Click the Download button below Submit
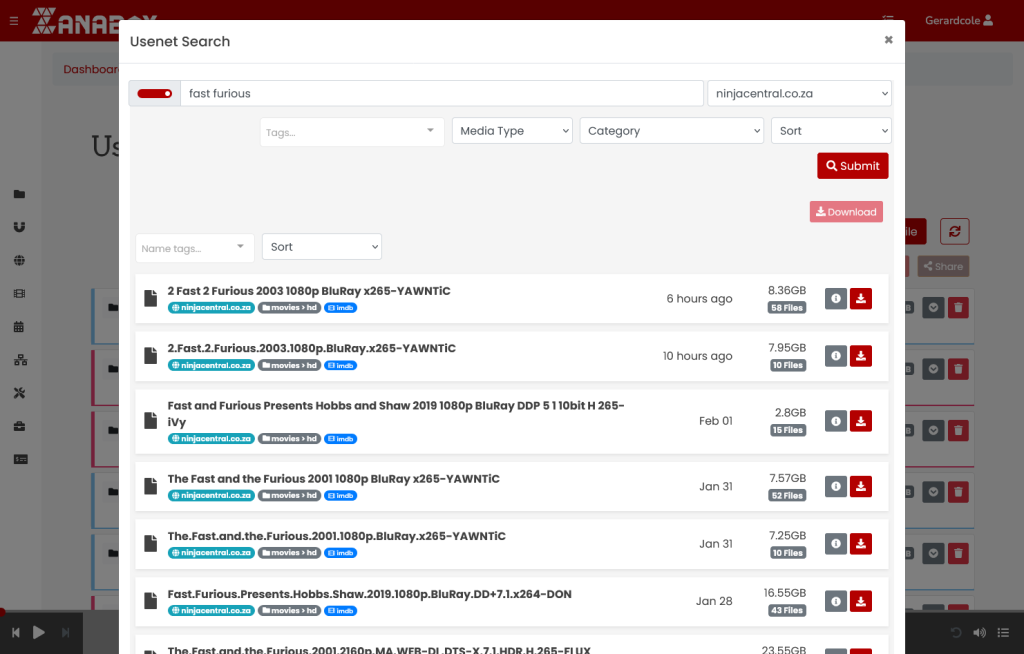The height and width of the screenshot is (654, 1024). point(846,212)
